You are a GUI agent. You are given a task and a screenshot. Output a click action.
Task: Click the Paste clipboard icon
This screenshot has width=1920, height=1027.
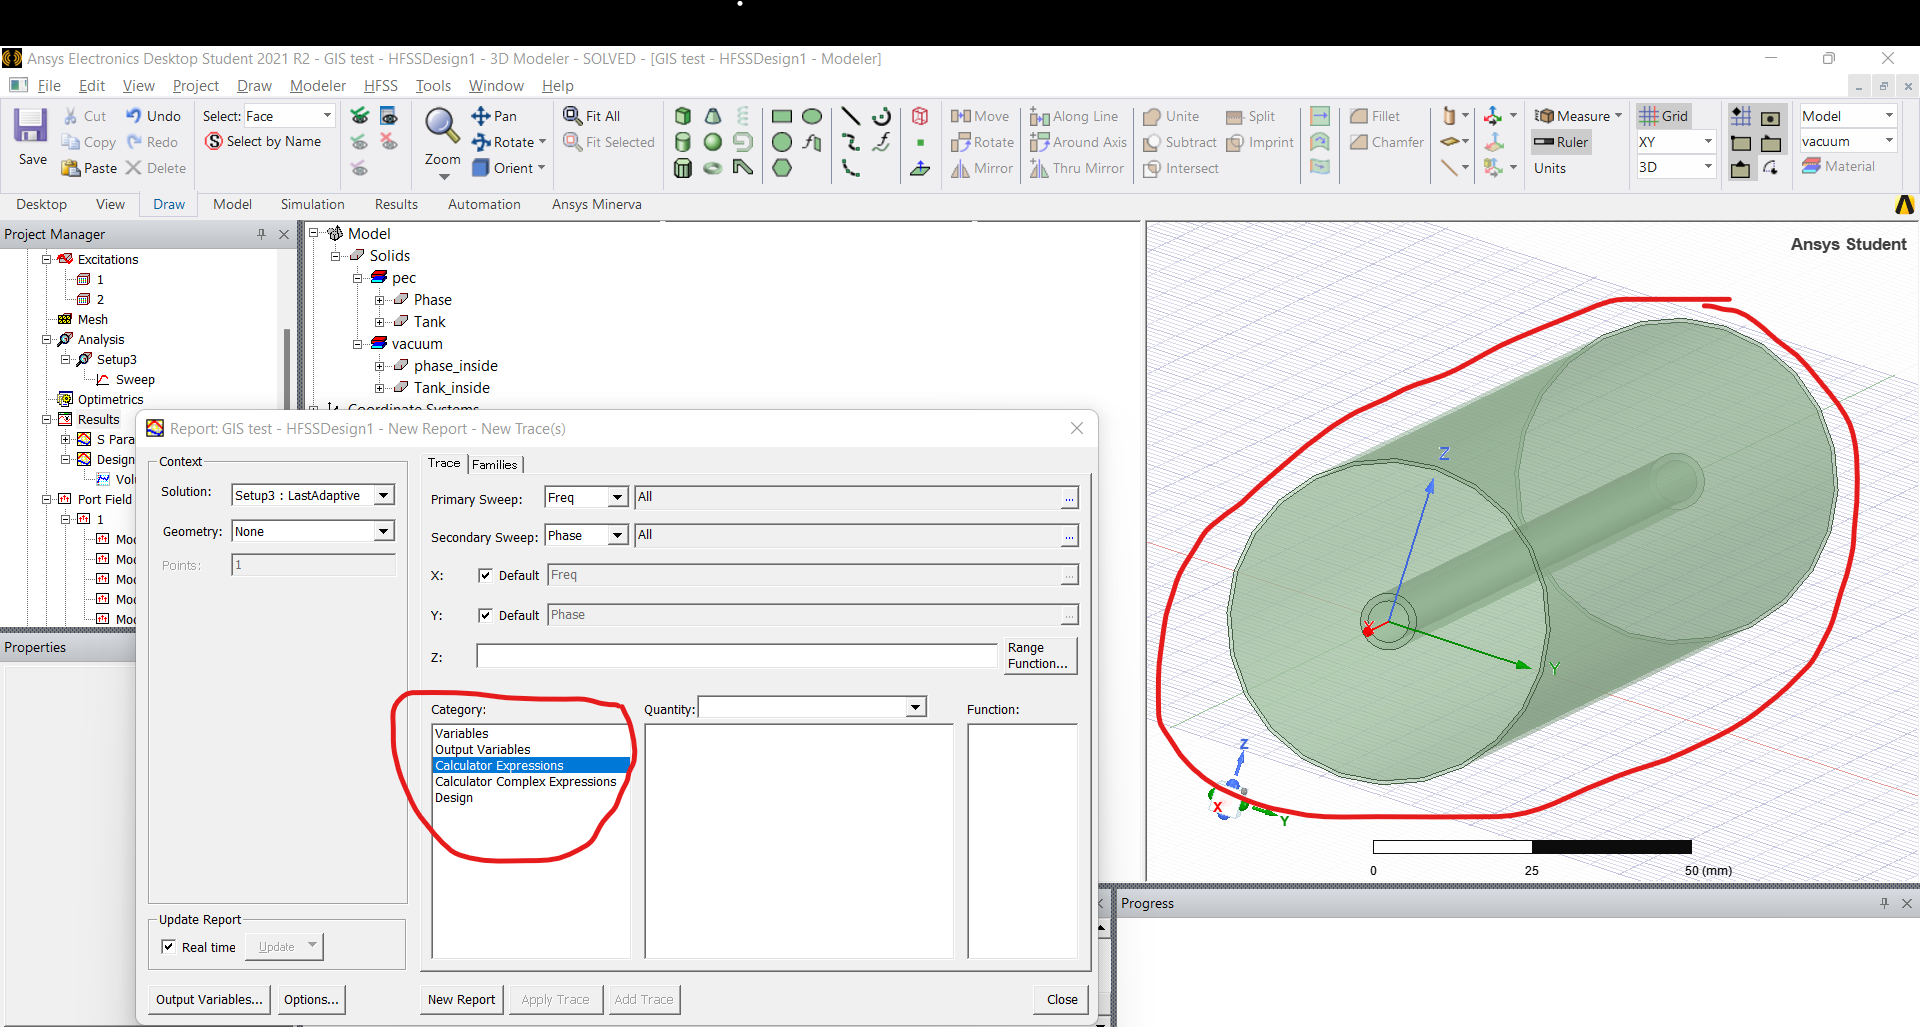71,168
